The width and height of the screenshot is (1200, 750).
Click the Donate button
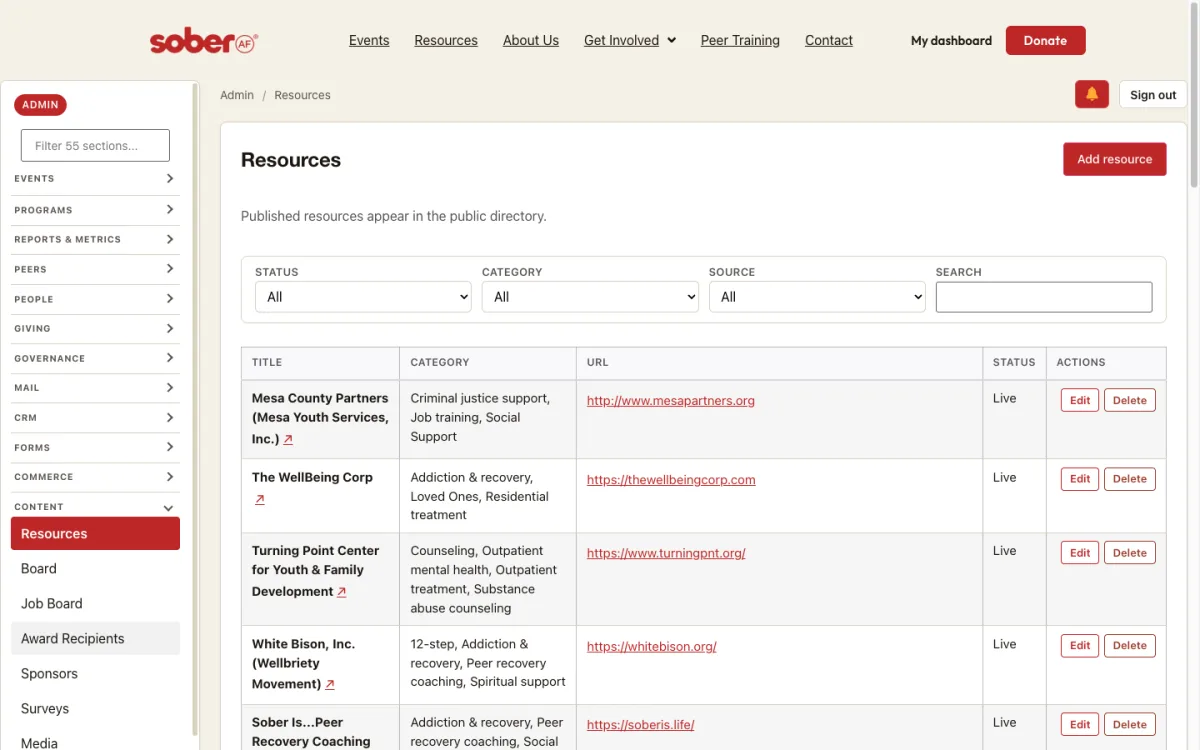[x=1045, y=41]
